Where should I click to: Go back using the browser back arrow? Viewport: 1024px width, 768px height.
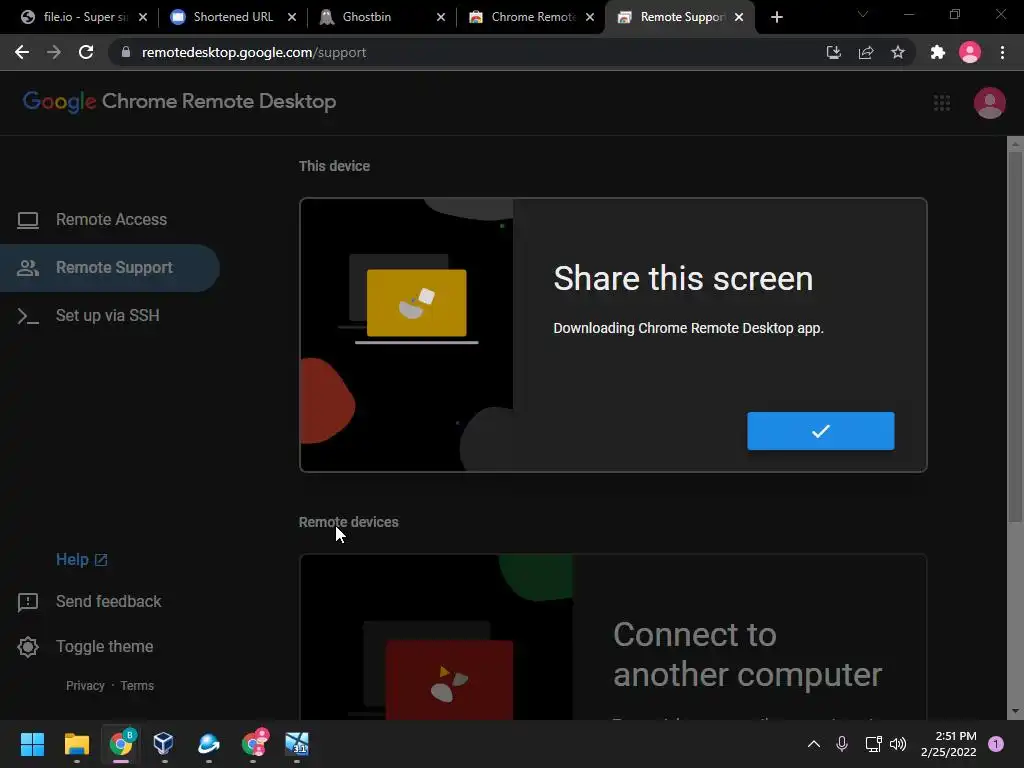click(x=22, y=52)
